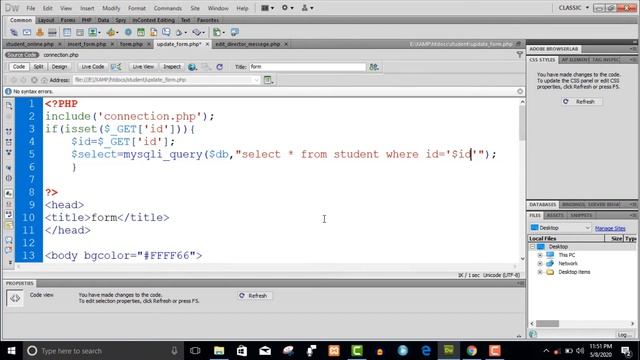Open the Site menu

[195, 8]
